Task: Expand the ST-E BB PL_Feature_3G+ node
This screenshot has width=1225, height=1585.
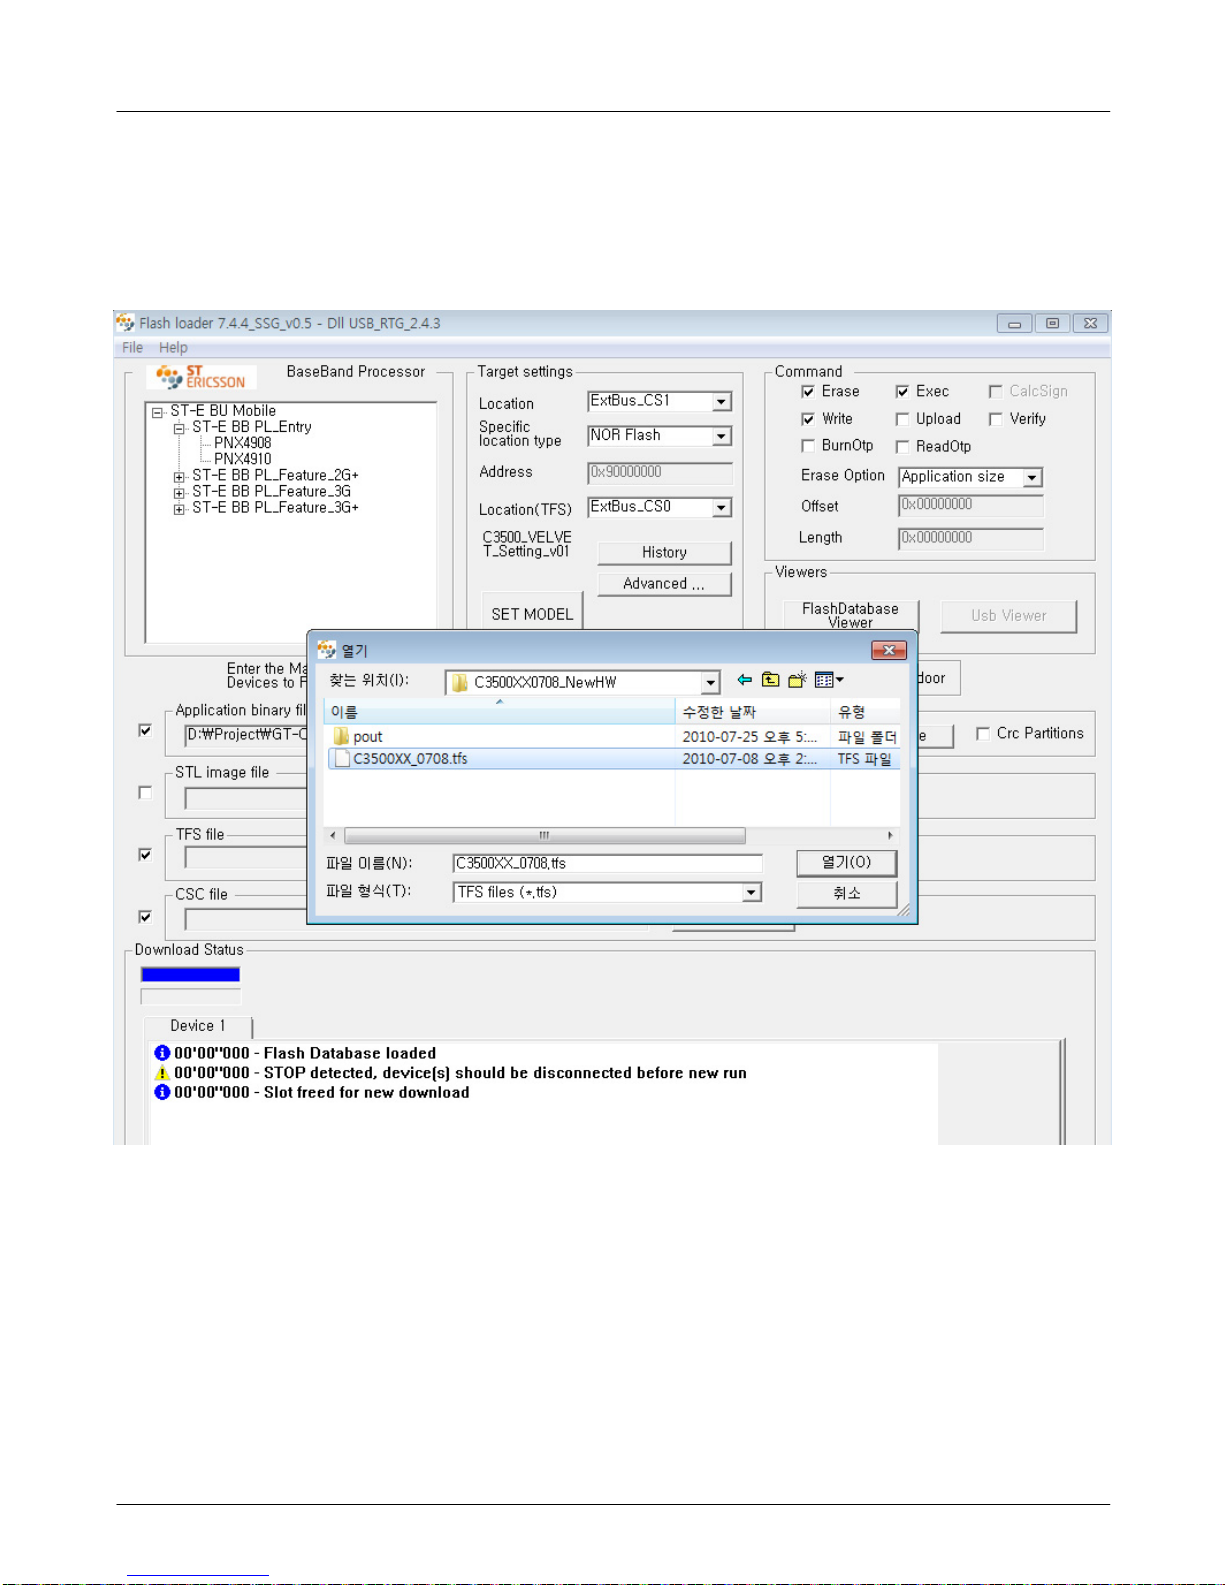Action: point(179,509)
